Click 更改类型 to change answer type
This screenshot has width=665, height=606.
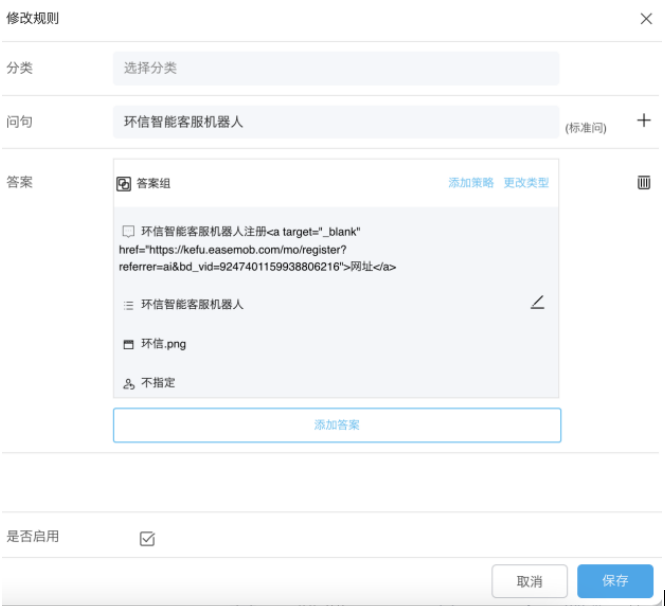pos(526,183)
